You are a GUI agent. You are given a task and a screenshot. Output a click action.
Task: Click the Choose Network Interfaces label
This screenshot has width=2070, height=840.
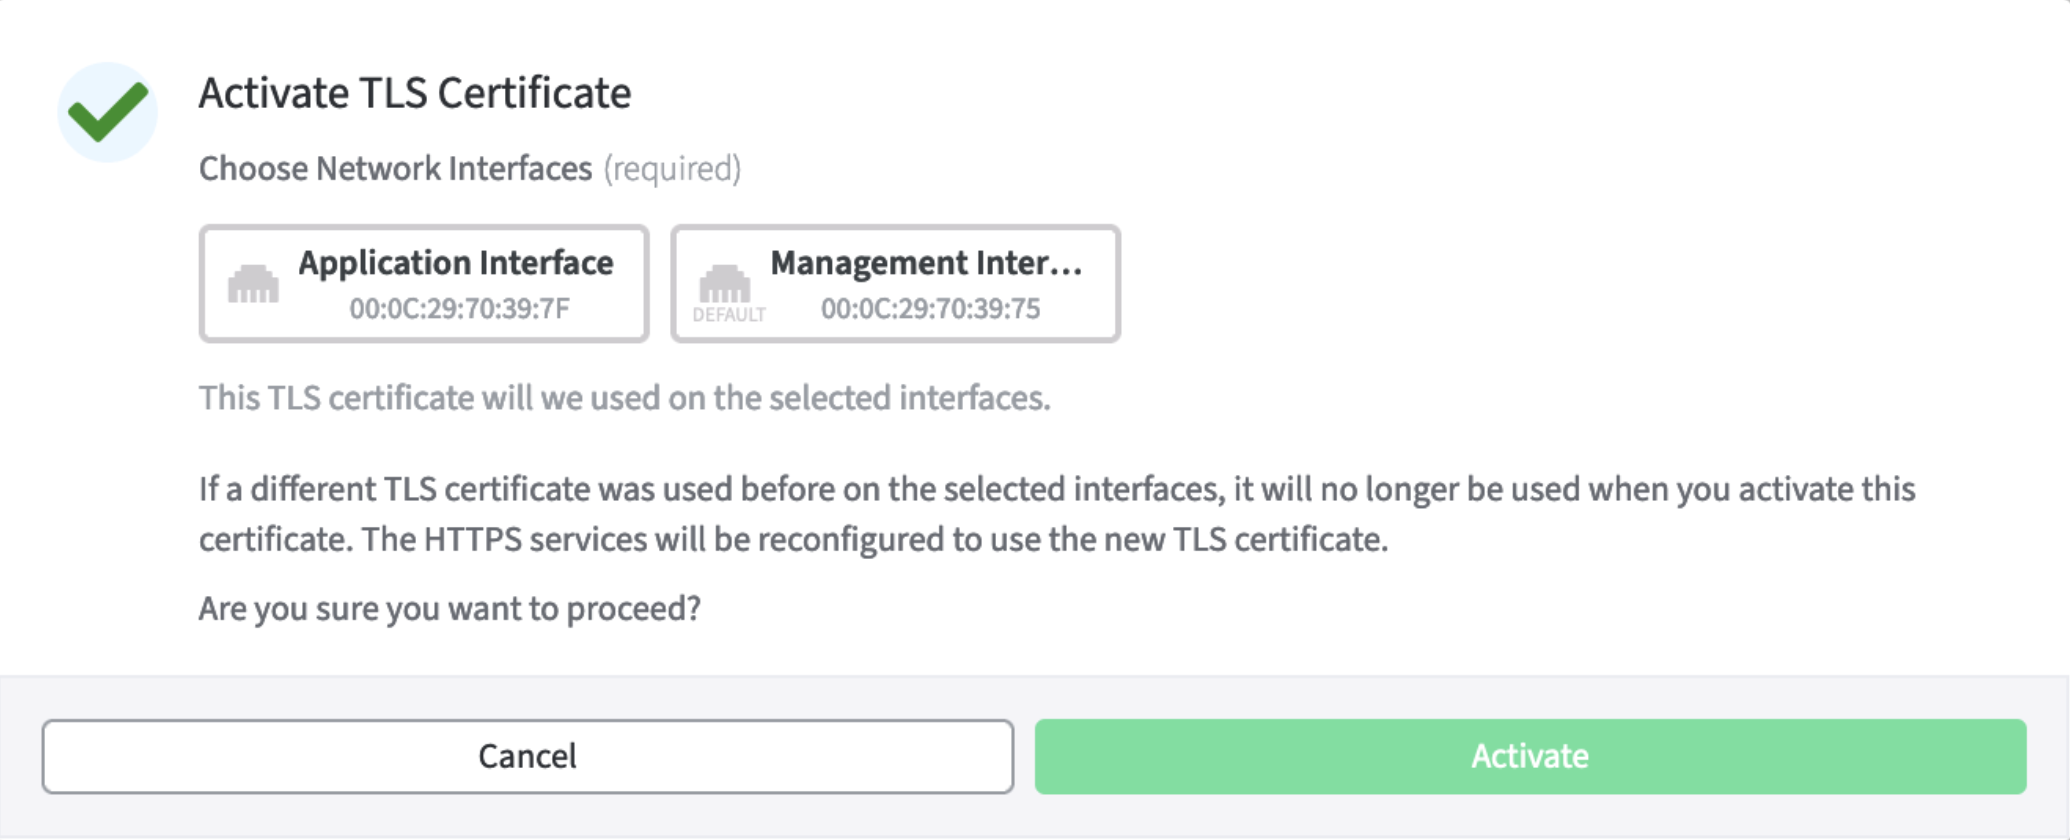[395, 169]
